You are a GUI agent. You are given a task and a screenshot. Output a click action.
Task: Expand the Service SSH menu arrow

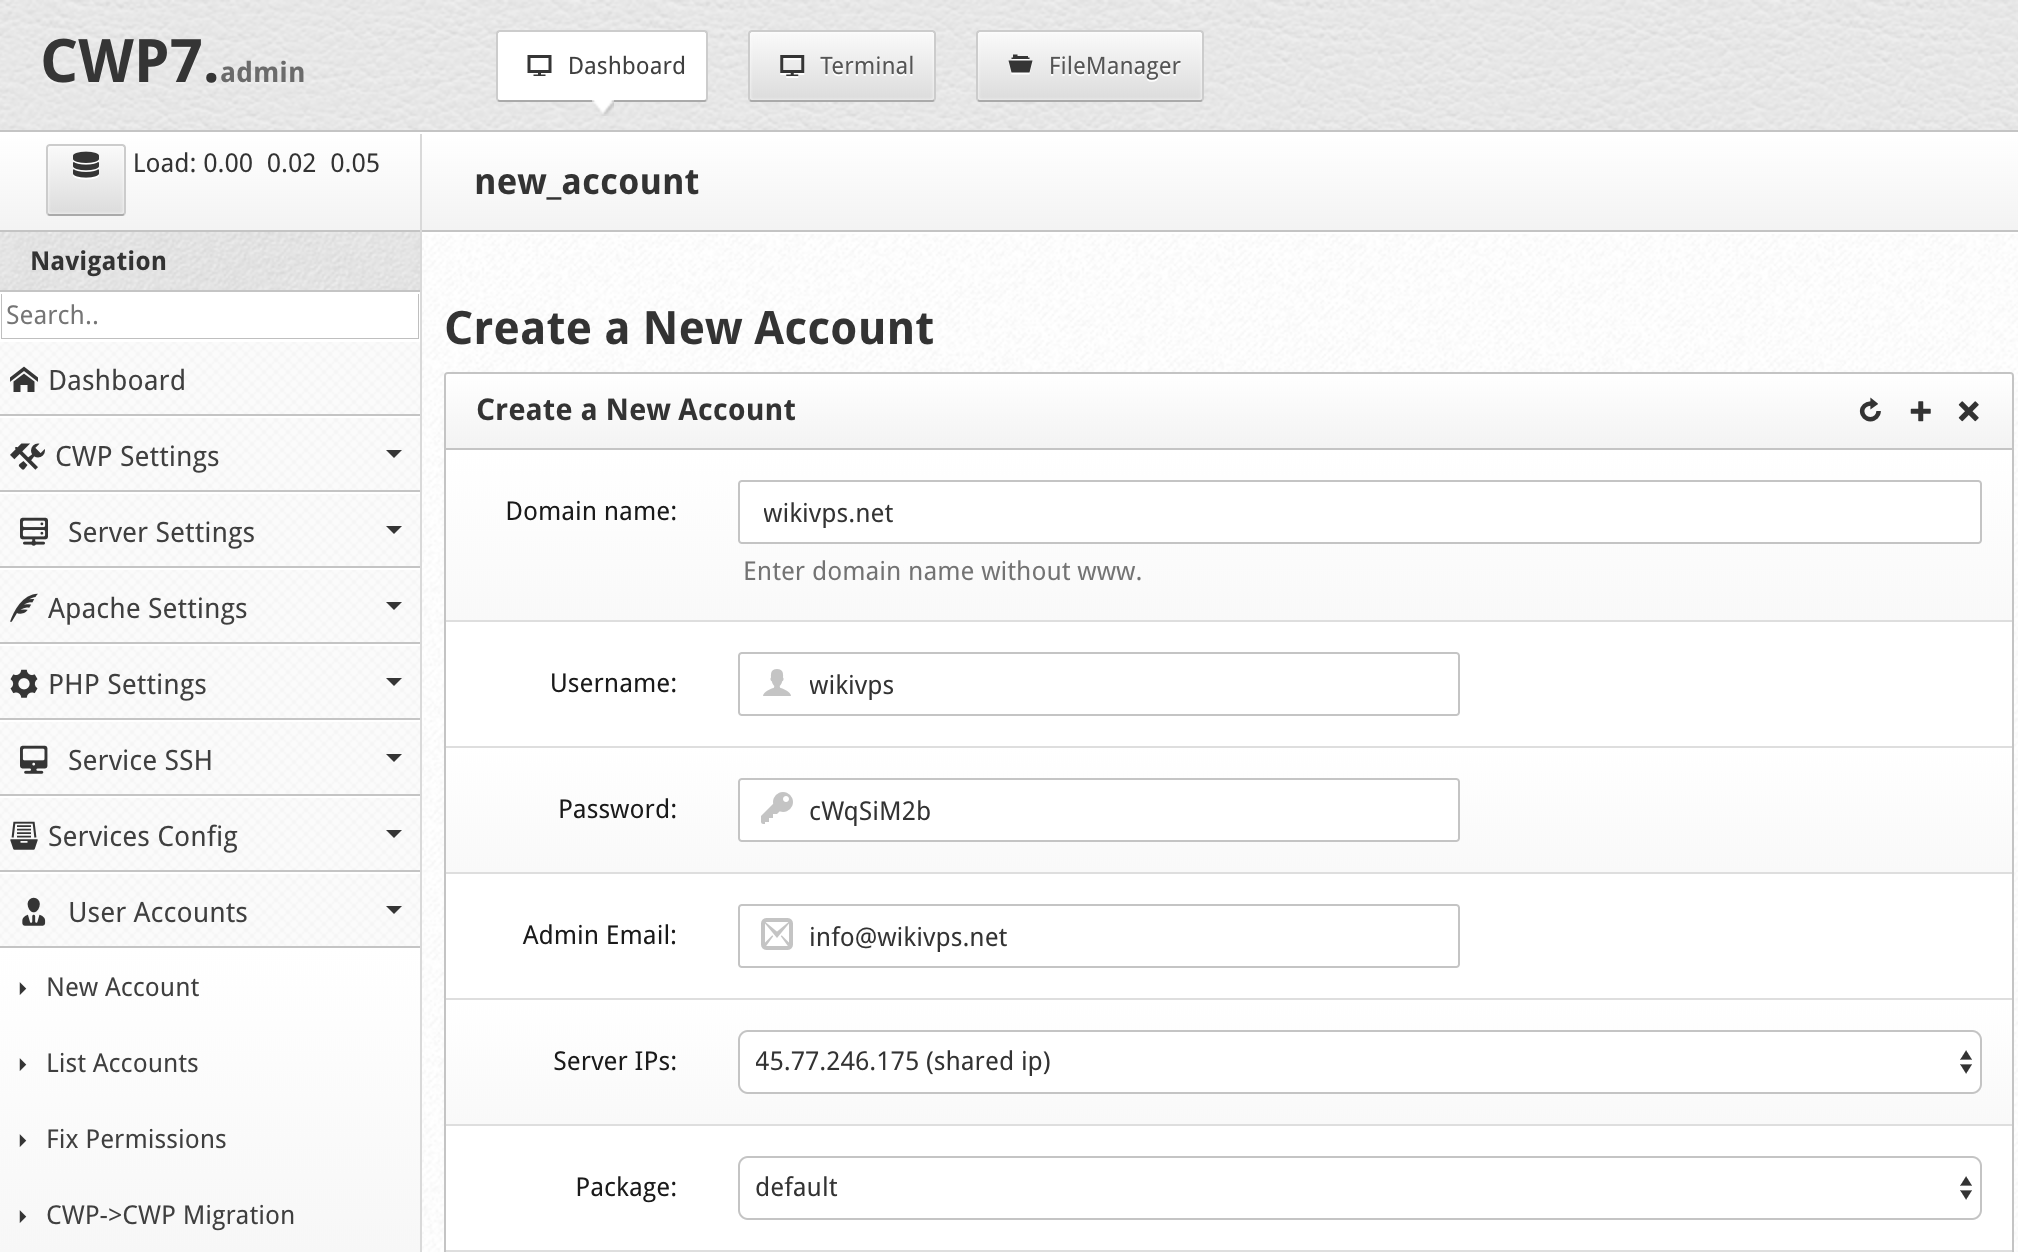(394, 758)
